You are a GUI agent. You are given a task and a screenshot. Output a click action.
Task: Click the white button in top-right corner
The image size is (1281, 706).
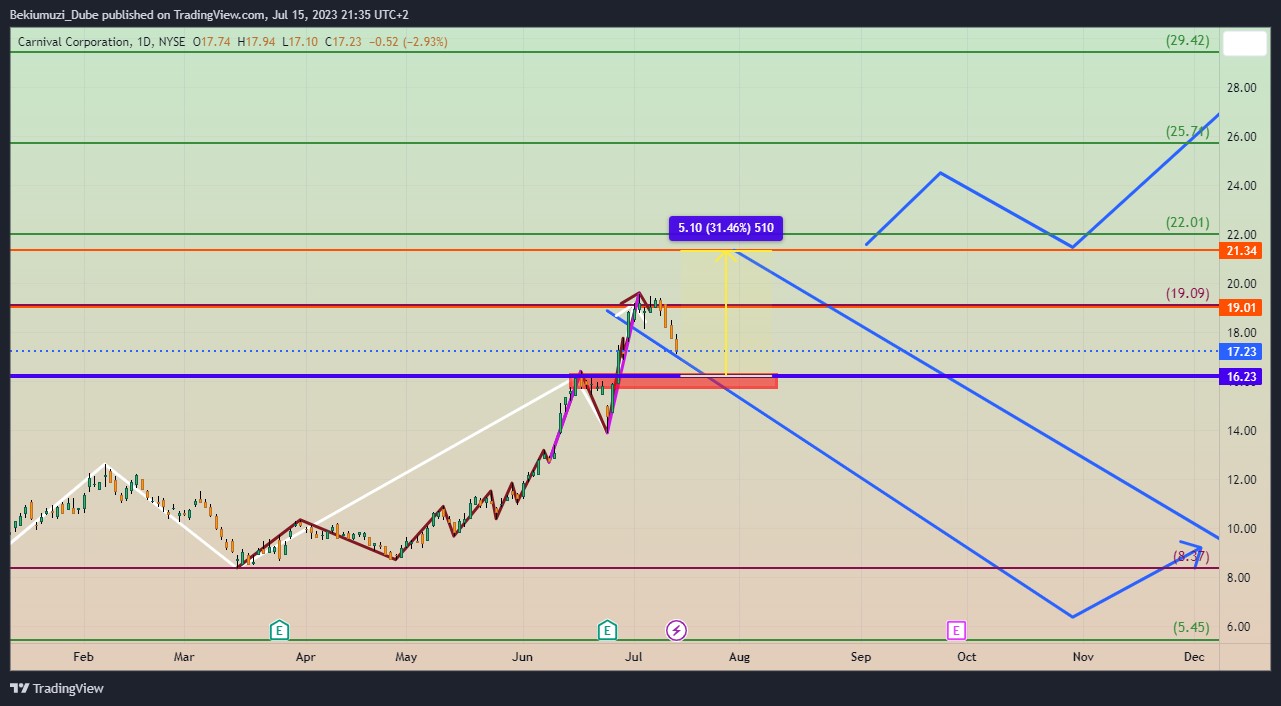click(x=1244, y=43)
